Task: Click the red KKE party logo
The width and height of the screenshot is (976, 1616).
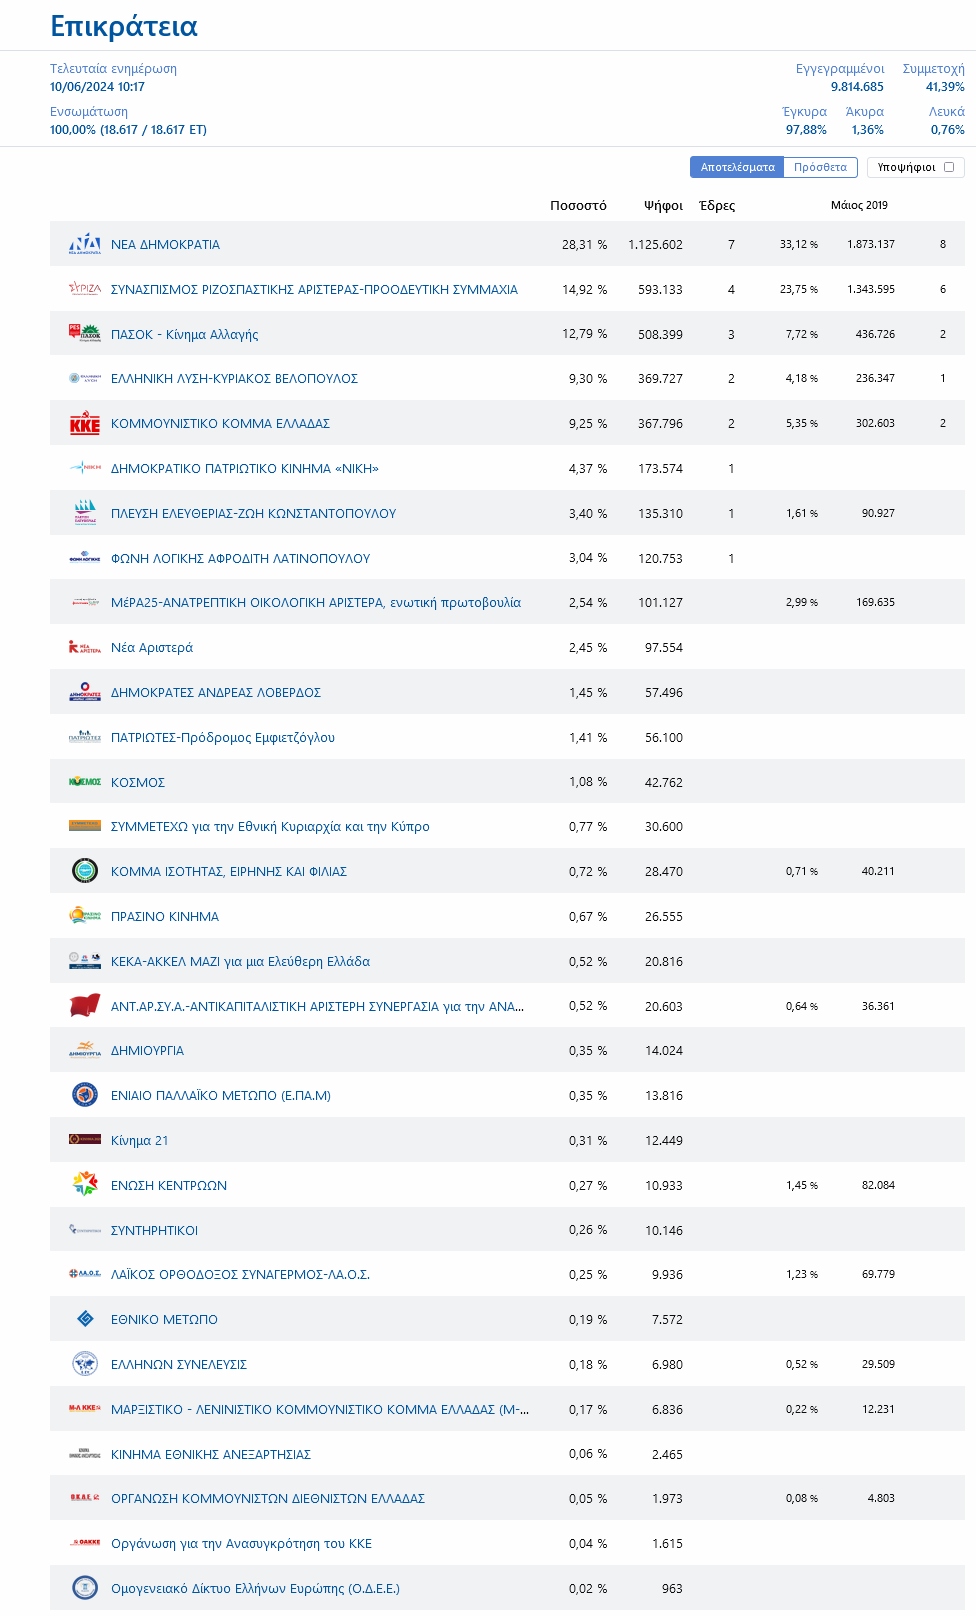Action: [x=85, y=424]
